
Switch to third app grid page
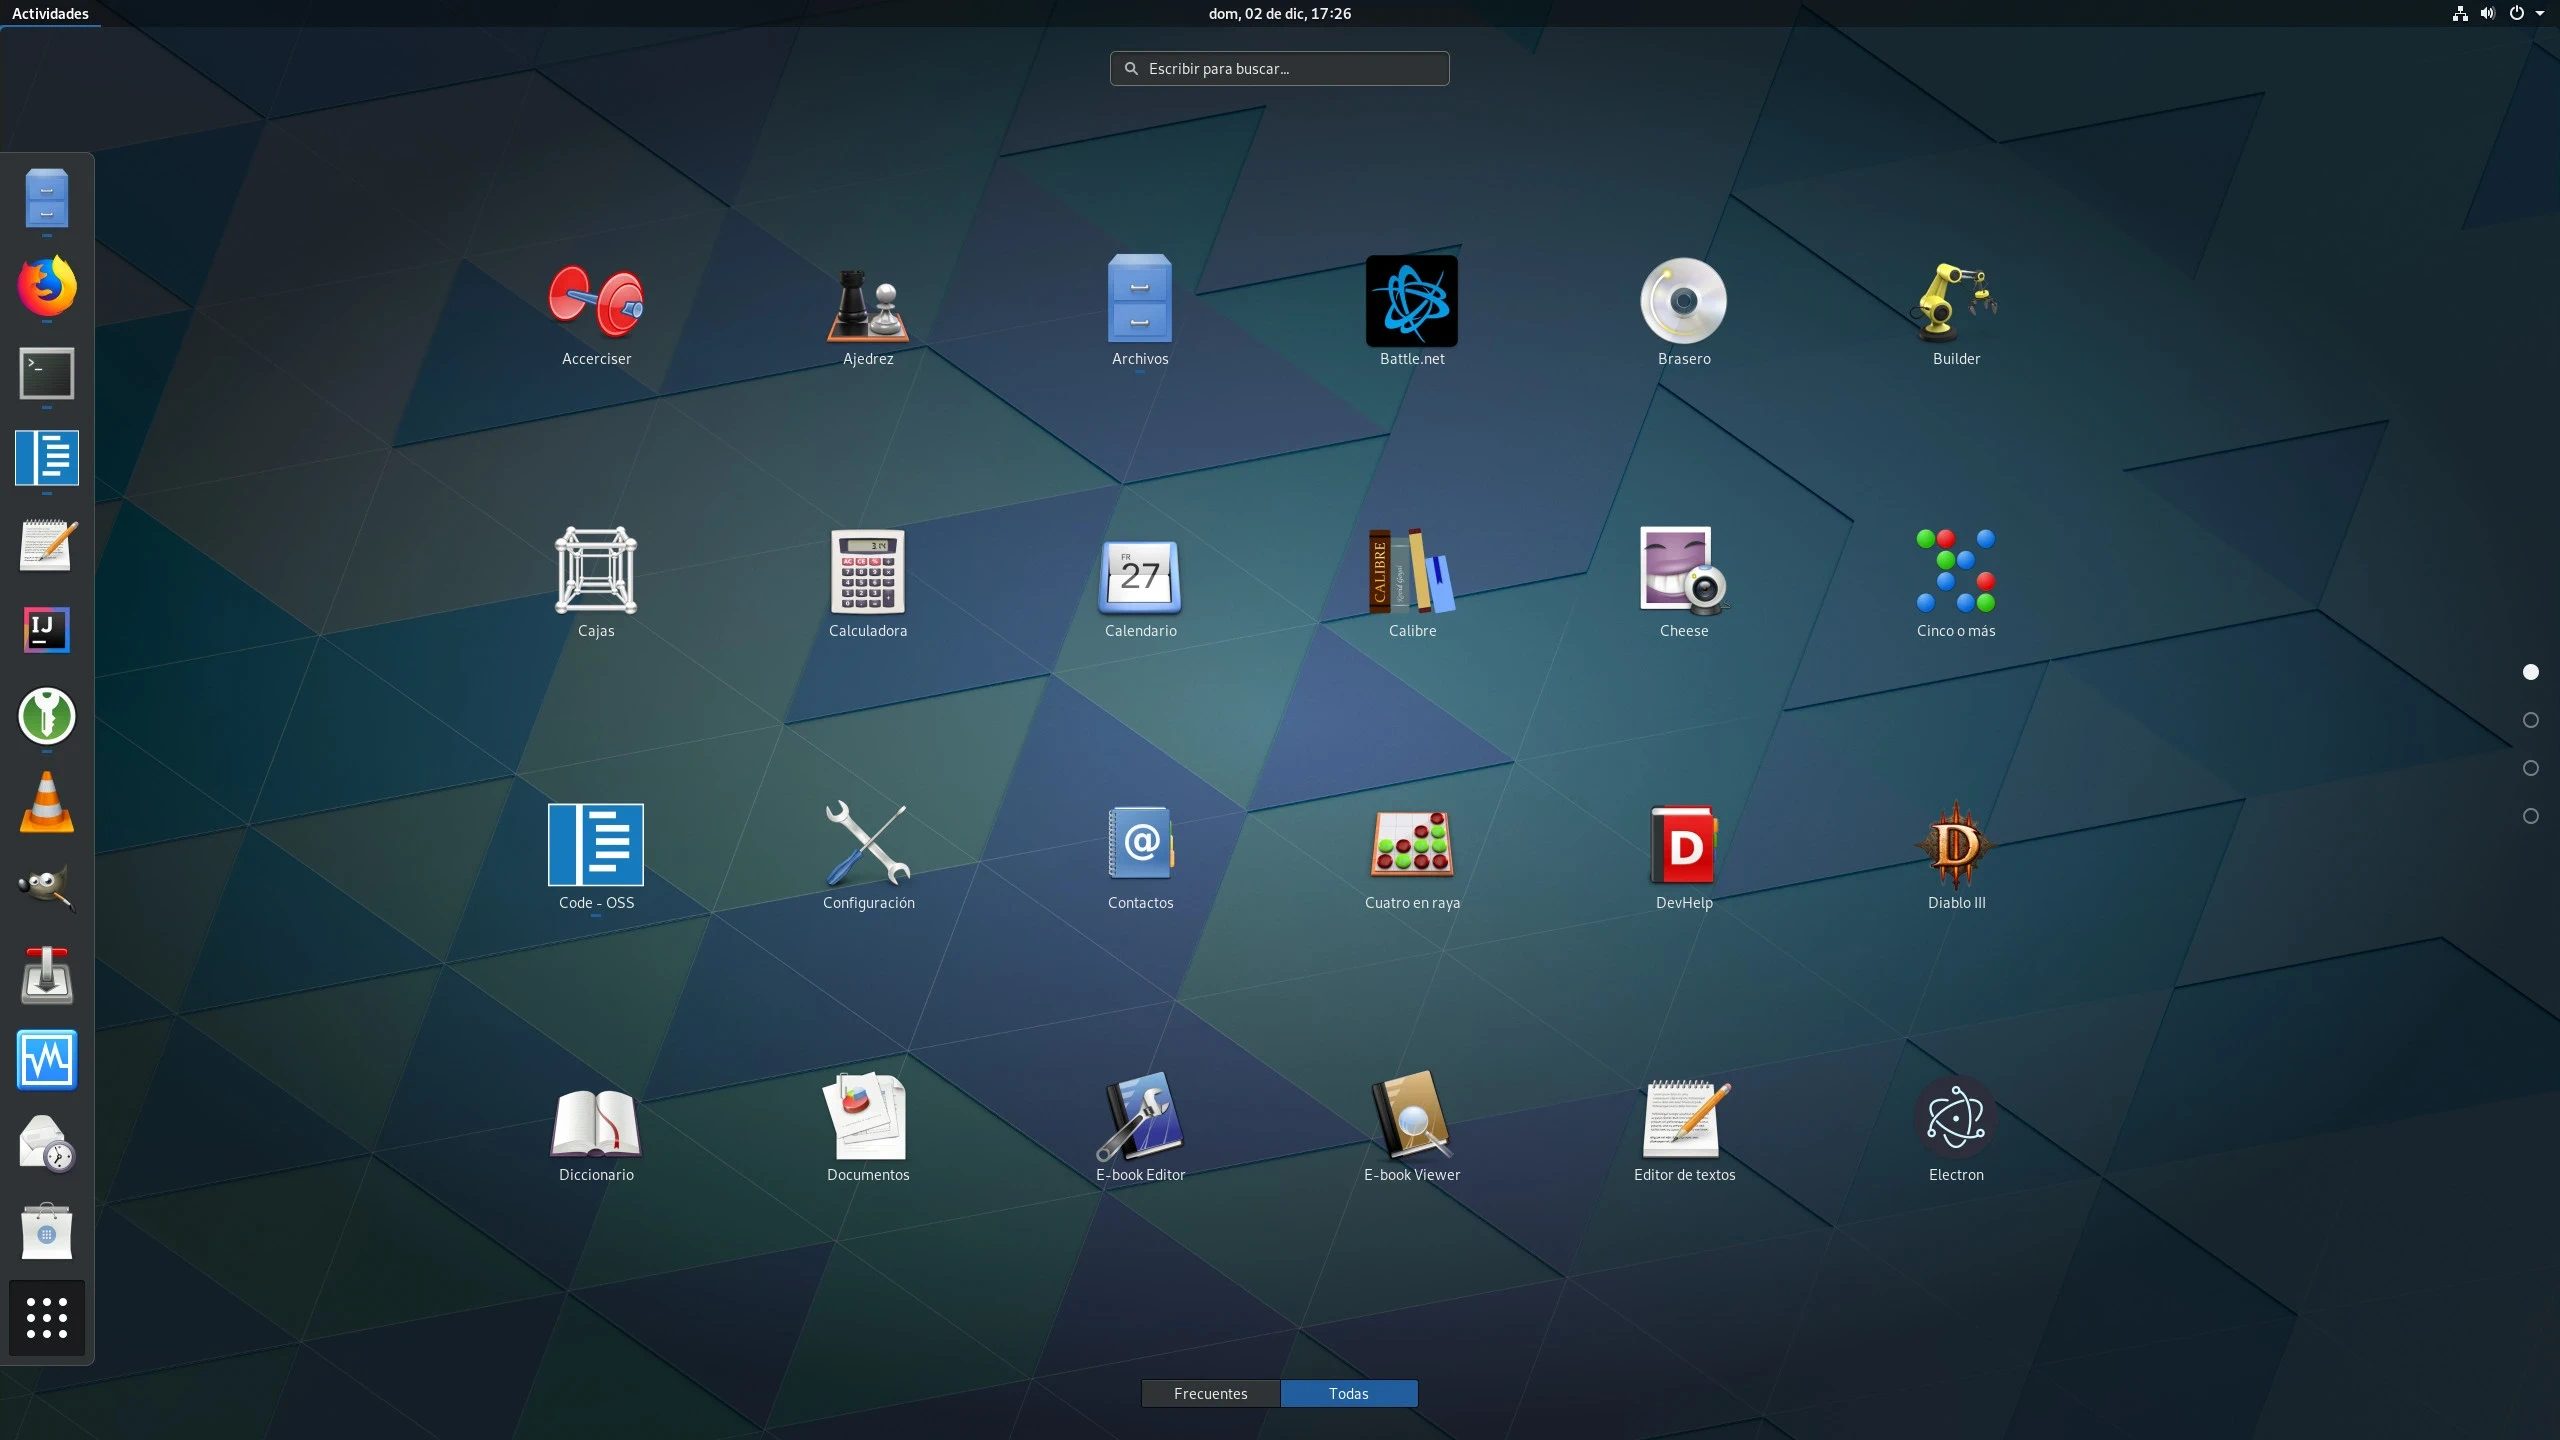[2530, 768]
